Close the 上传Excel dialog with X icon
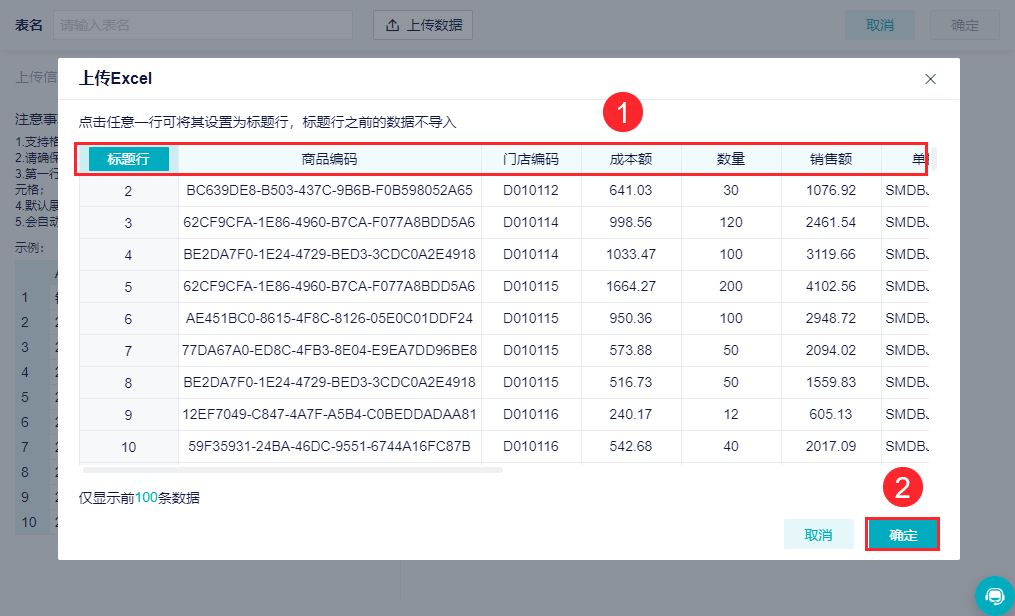The width and height of the screenshot is (1015, 616). 930,79
